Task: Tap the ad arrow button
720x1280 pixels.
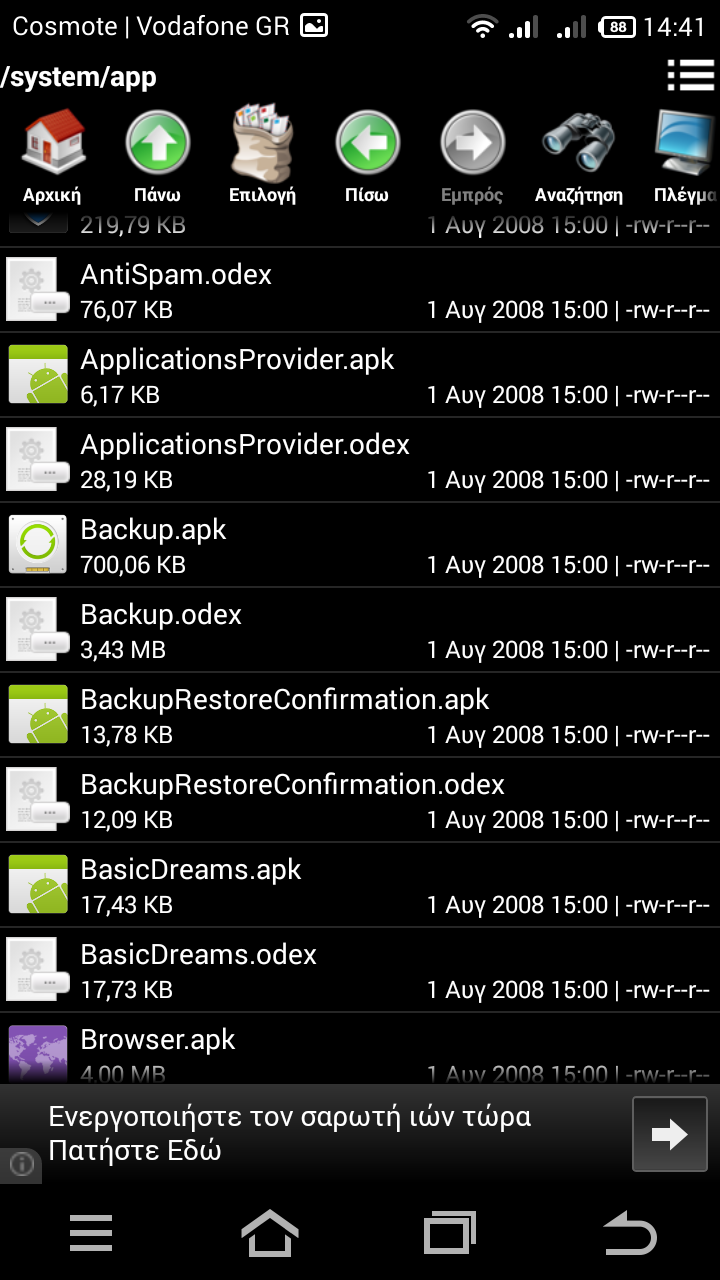Action: point(669,1134)
